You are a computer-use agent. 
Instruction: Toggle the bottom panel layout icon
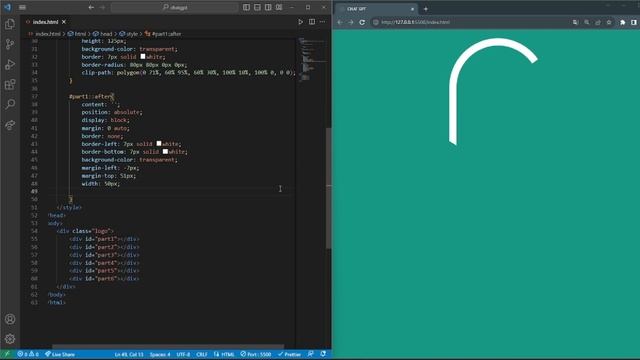pyautogui.click(x=257, y=7)
